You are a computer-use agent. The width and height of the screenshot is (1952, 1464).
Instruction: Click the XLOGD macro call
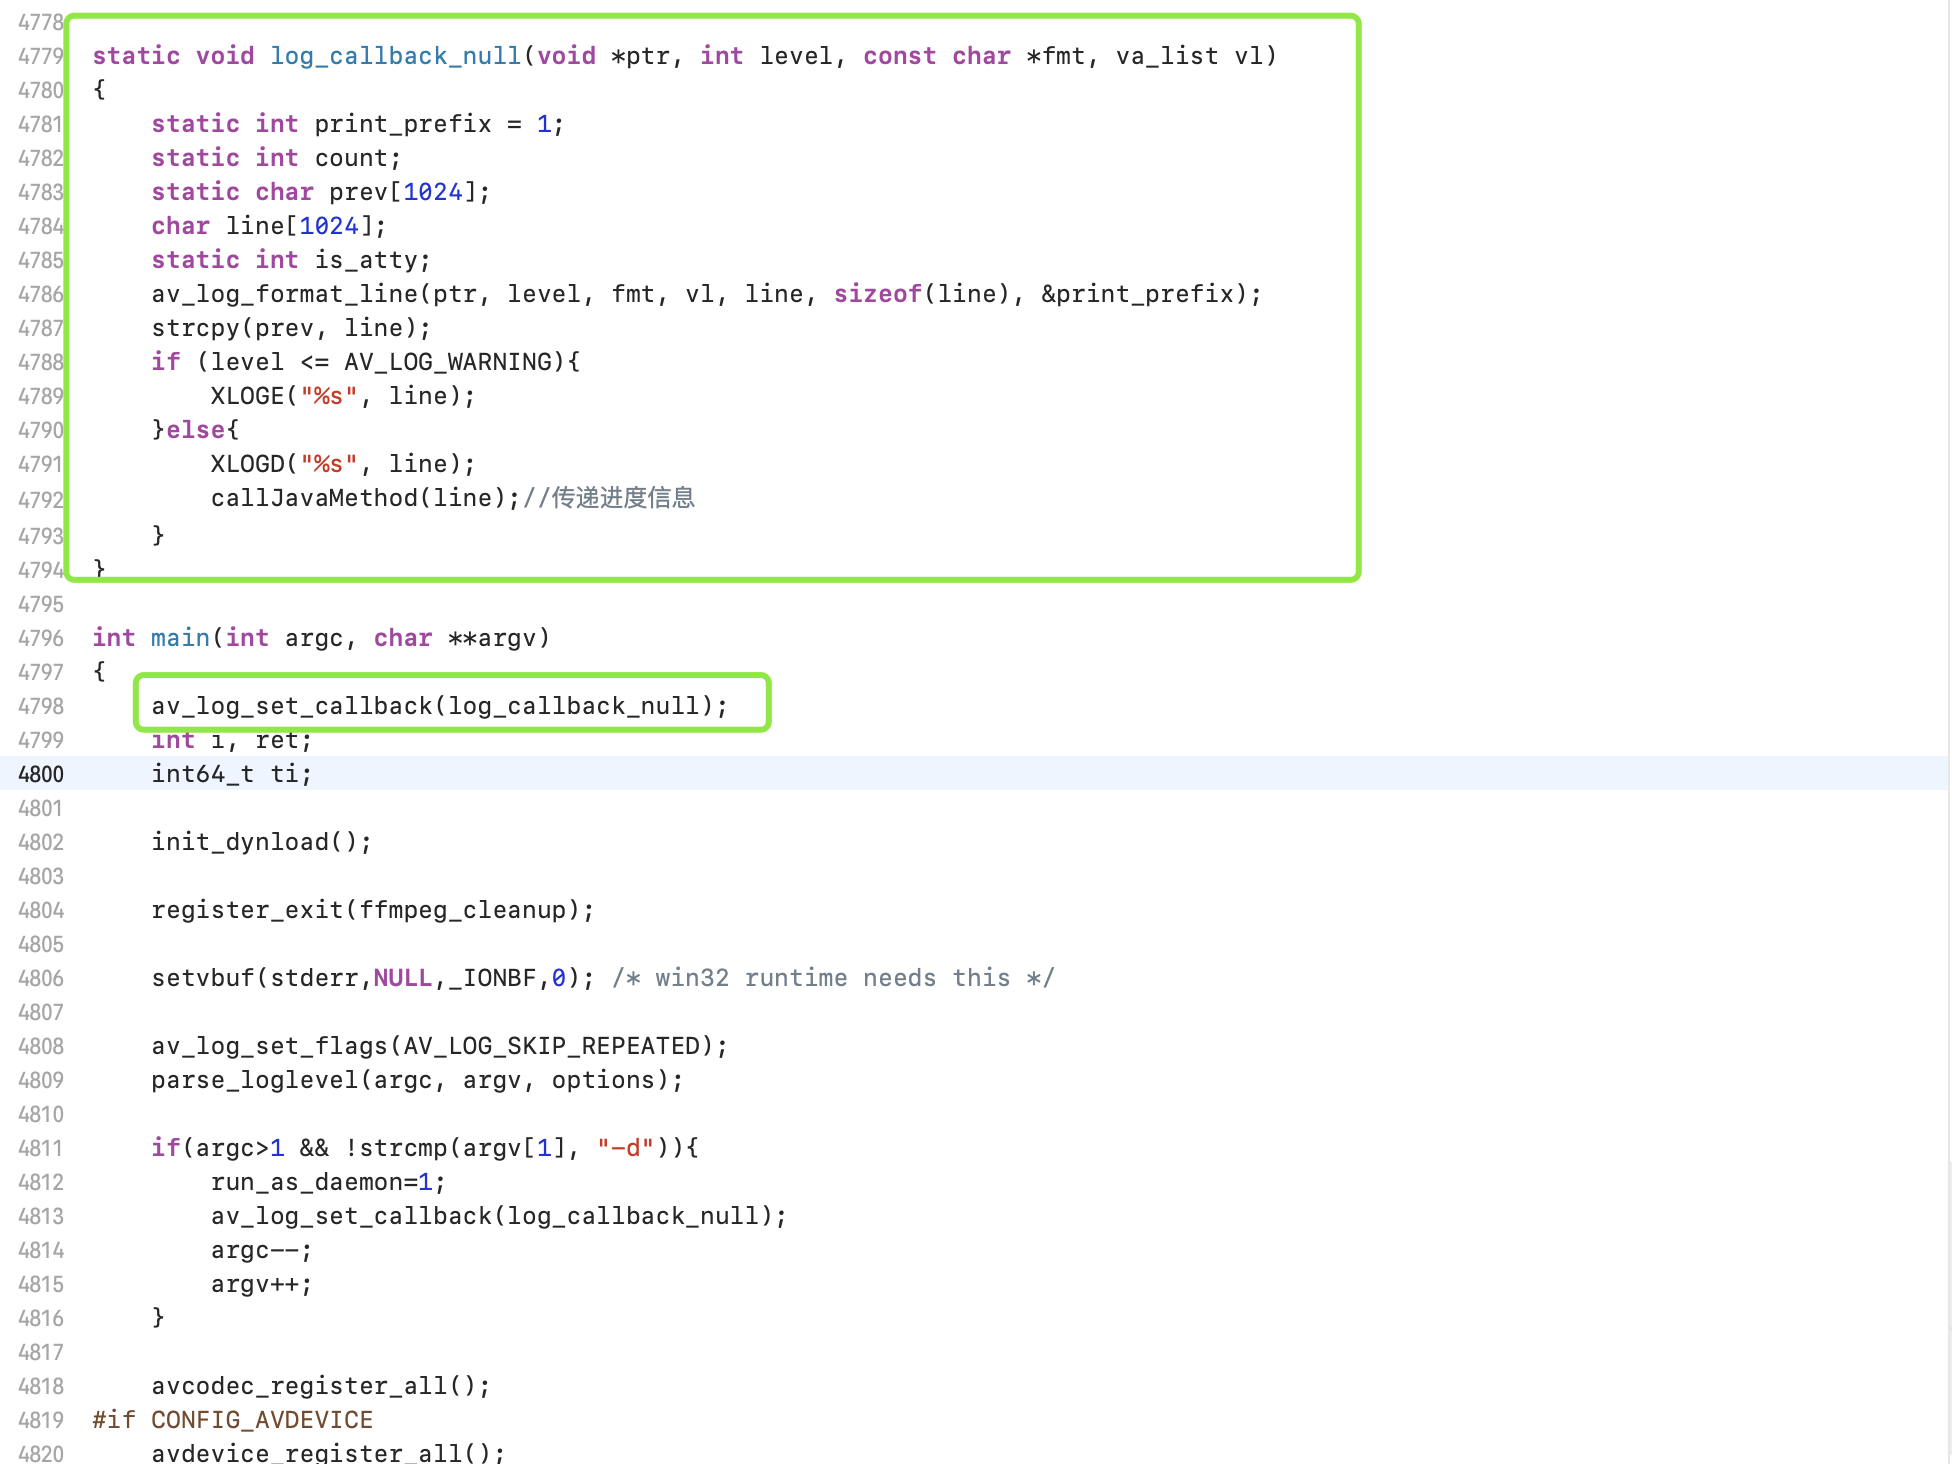click(249, 463)
